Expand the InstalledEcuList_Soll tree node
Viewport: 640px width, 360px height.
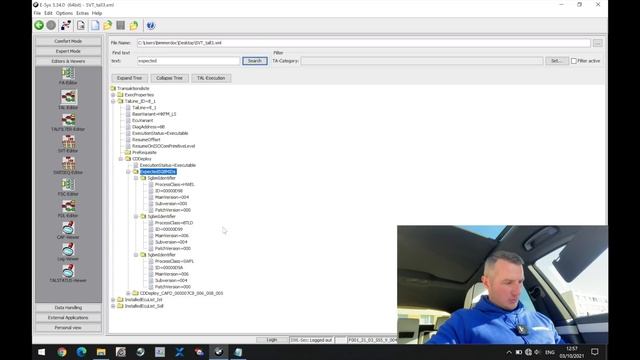[x=113, y=306]
